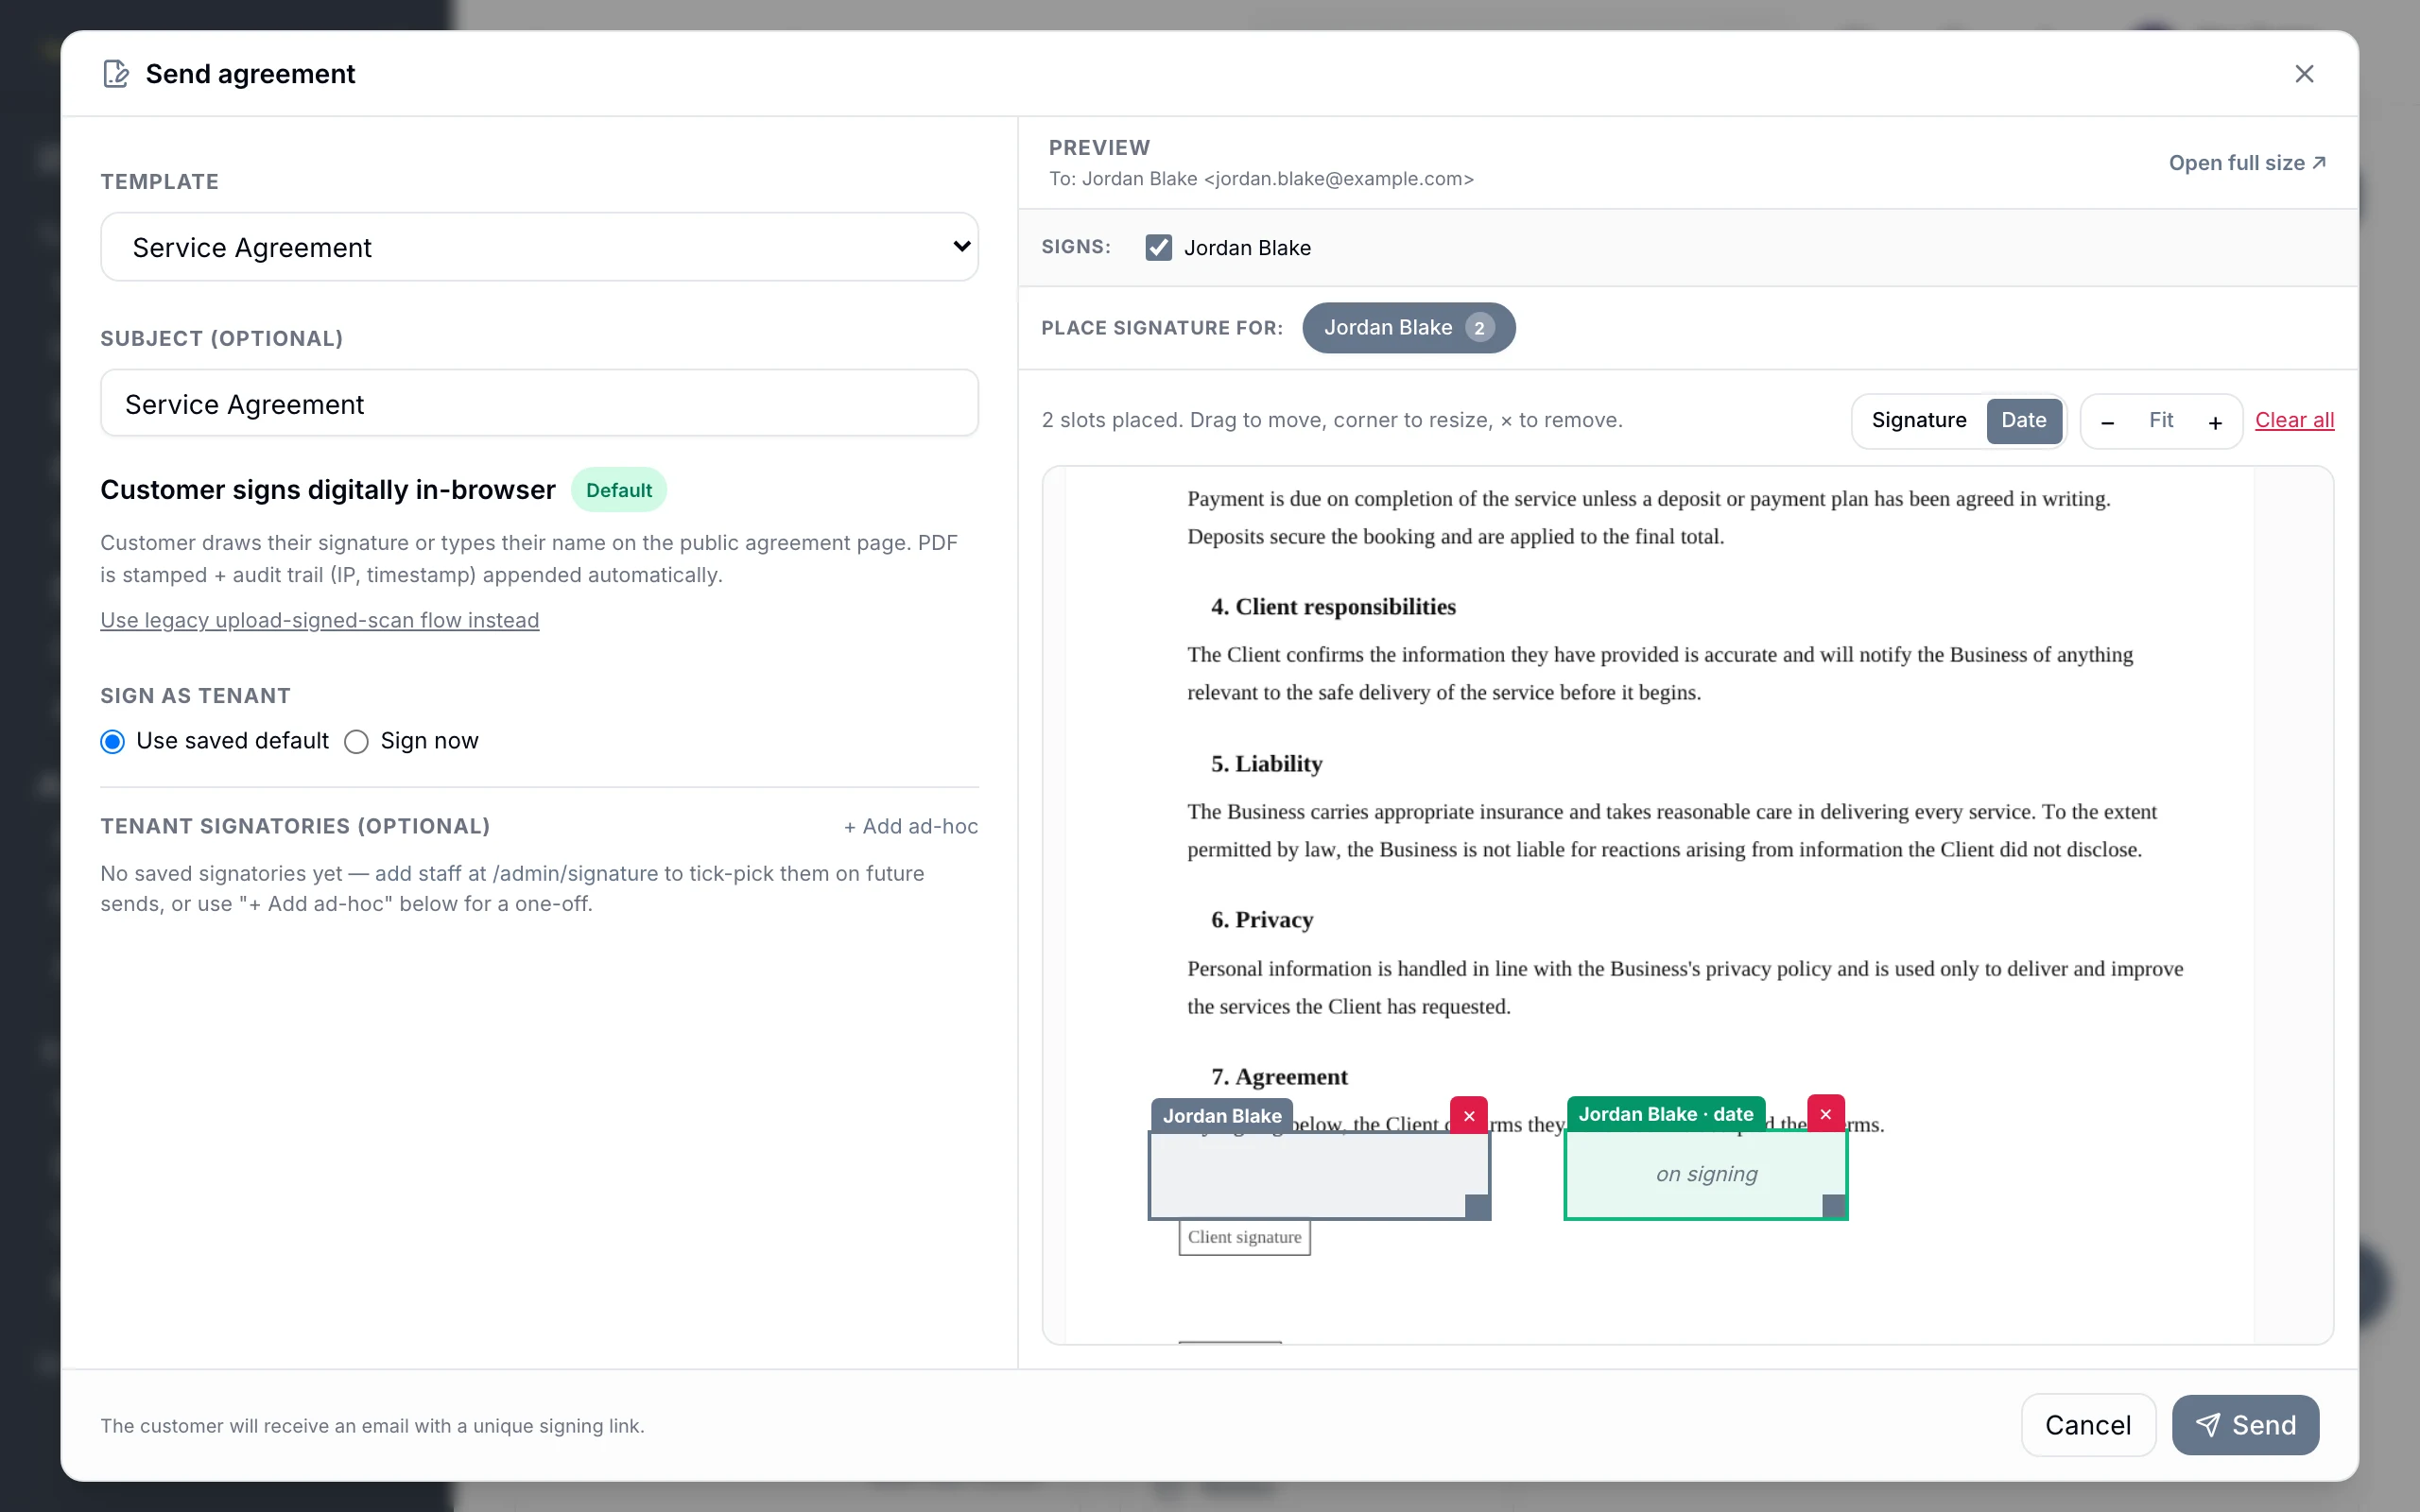Viewport: 2420px width, 1512px height.
Task: Click the Send button
Action: tap(2245, 1425)
